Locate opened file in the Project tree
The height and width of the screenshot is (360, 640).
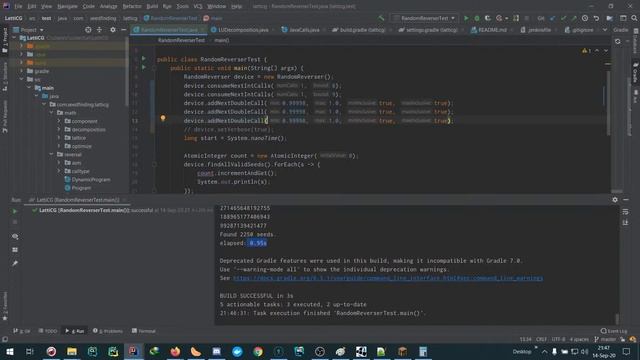(x=88, y=30)
